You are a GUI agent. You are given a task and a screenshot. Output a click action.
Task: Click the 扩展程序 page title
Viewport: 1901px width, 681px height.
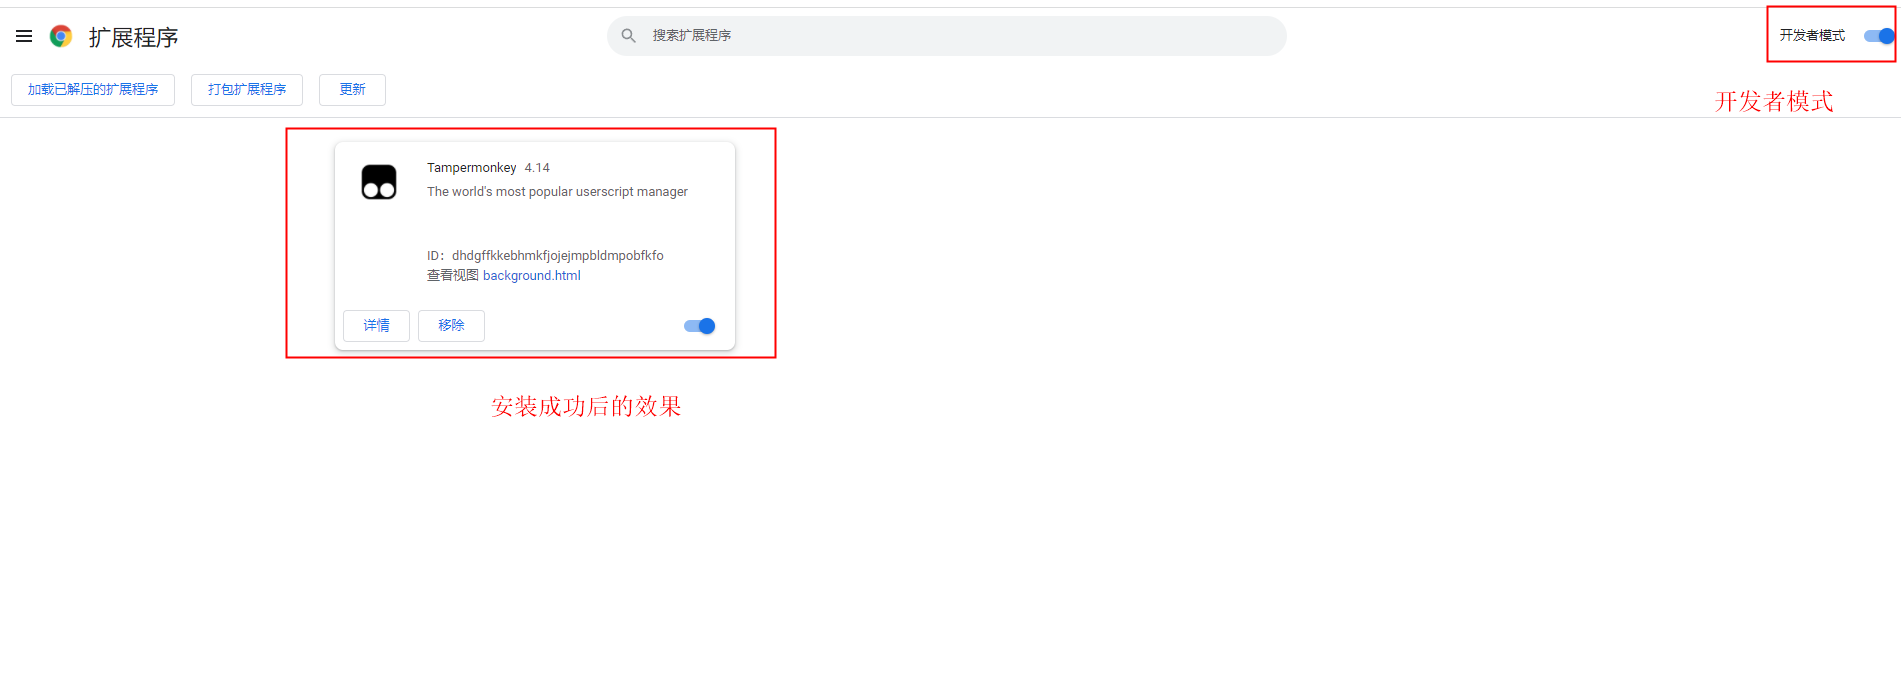coord(133,38)
